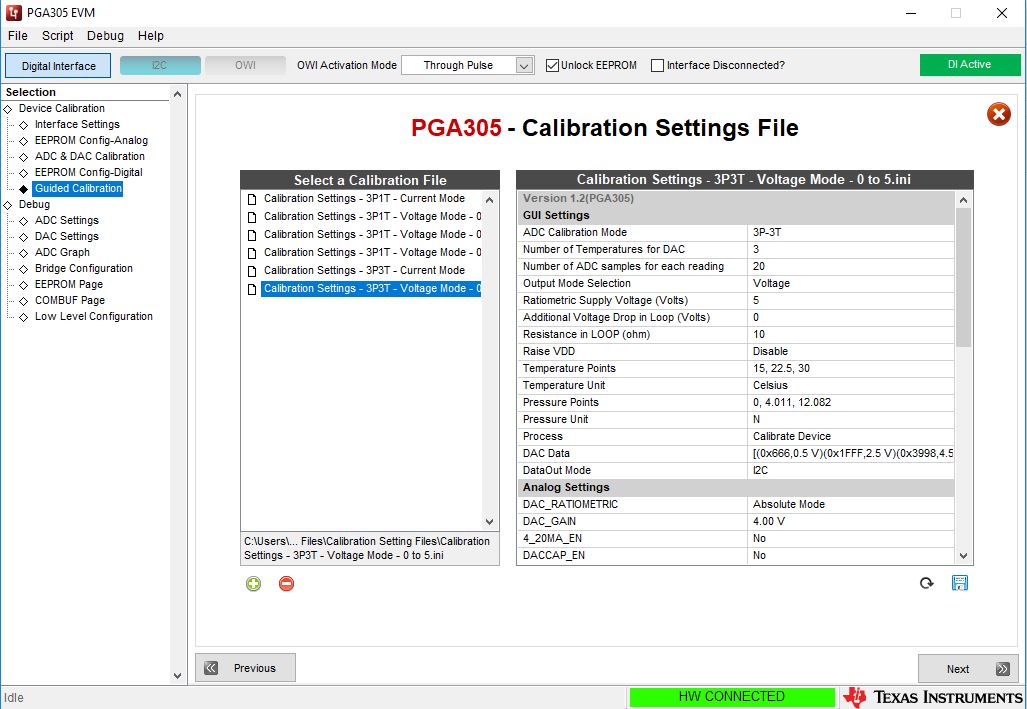The width and height of the screenshot is (1027, 709).
Task: Select Guided Calibration tree item
Action: click(x=78, y=189)
